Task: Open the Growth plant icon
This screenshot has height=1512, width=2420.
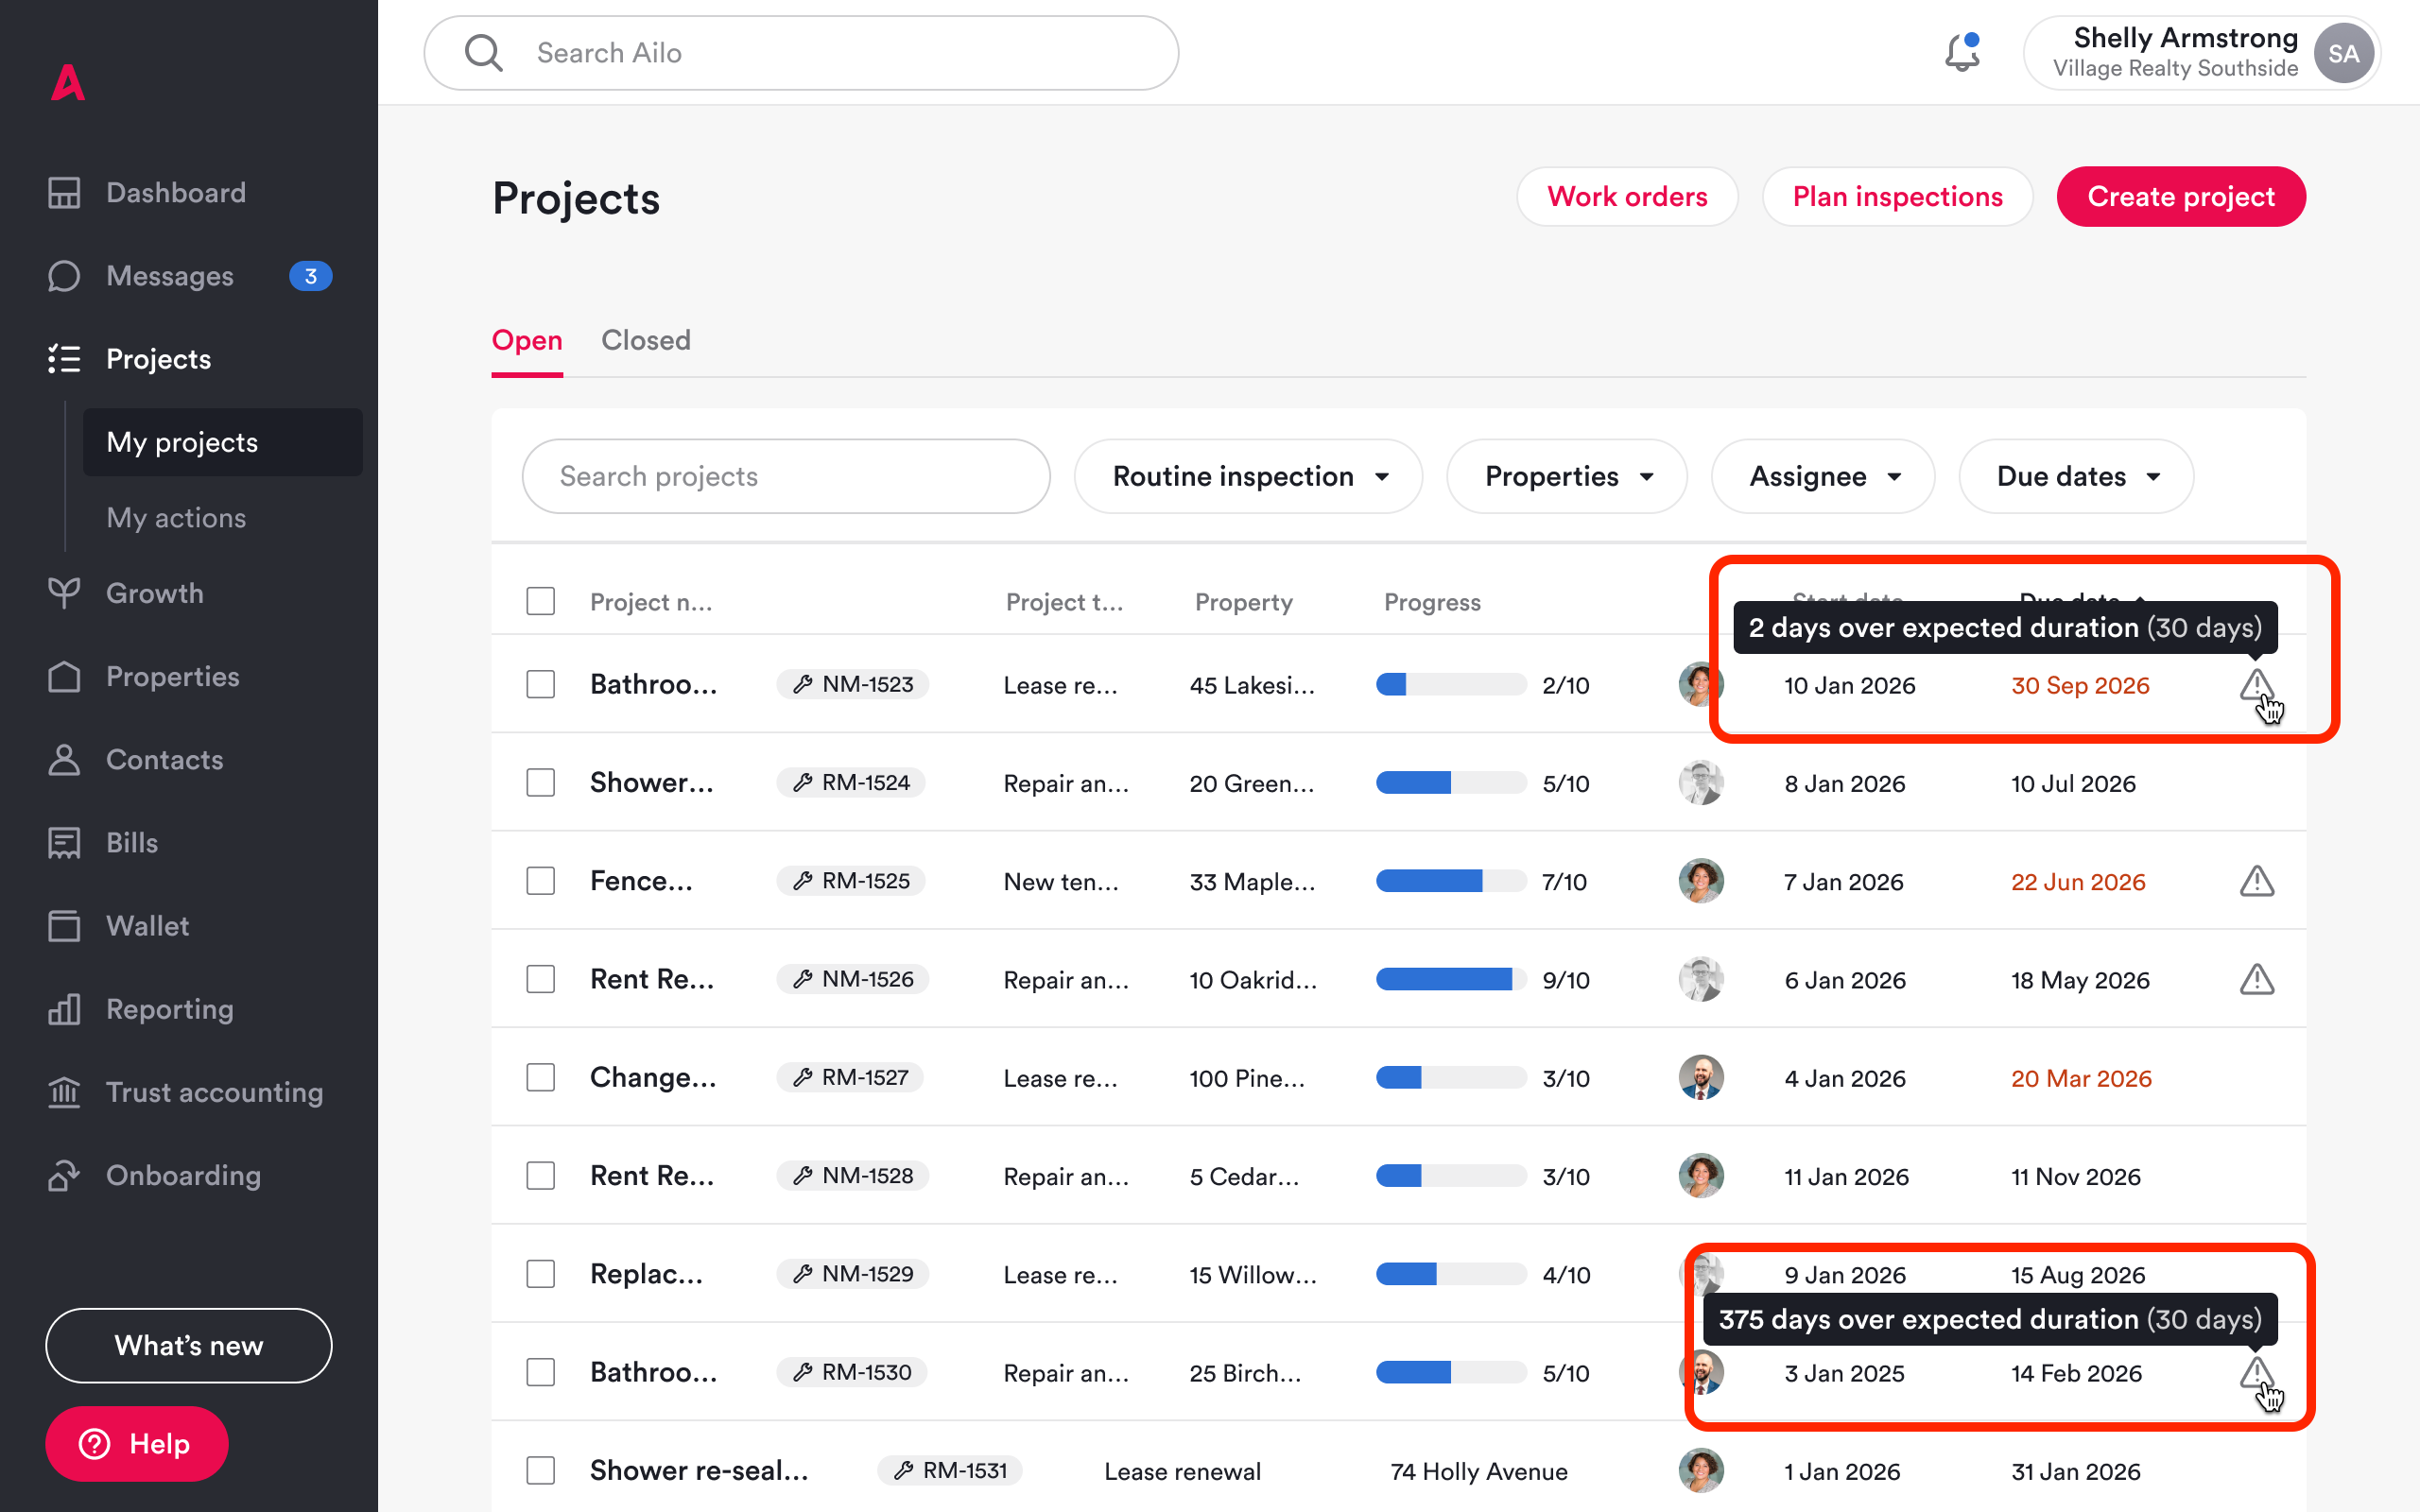Action: 64,593
